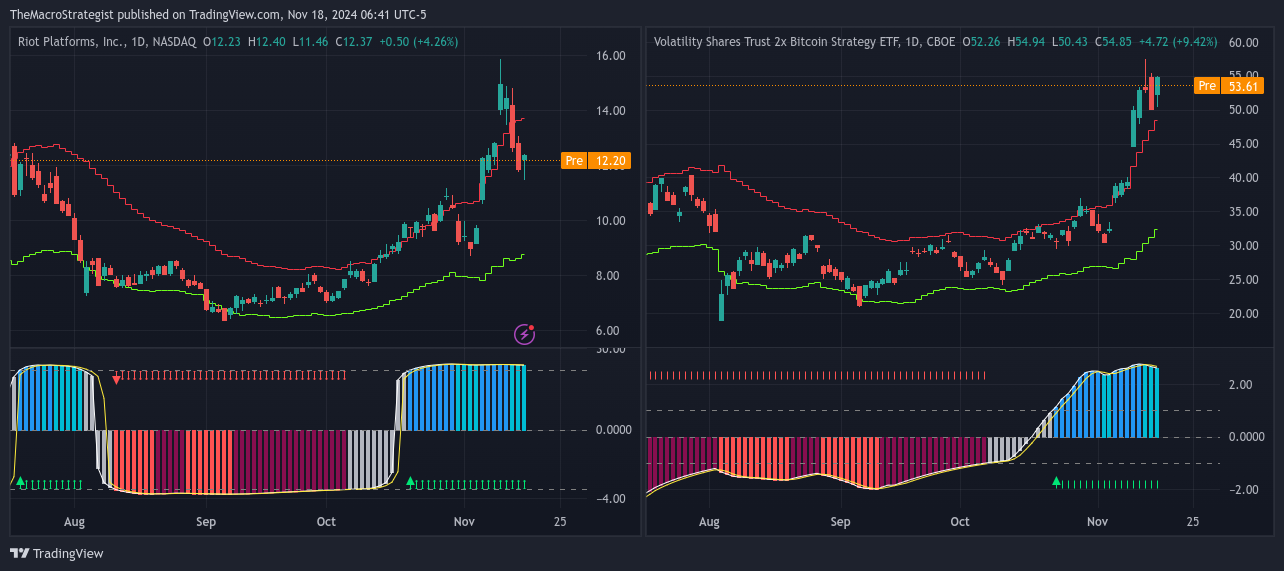1284x571 pixels.
Task: Click the open value O12.23
Action: pyautogui.click(x=221, y=42)
